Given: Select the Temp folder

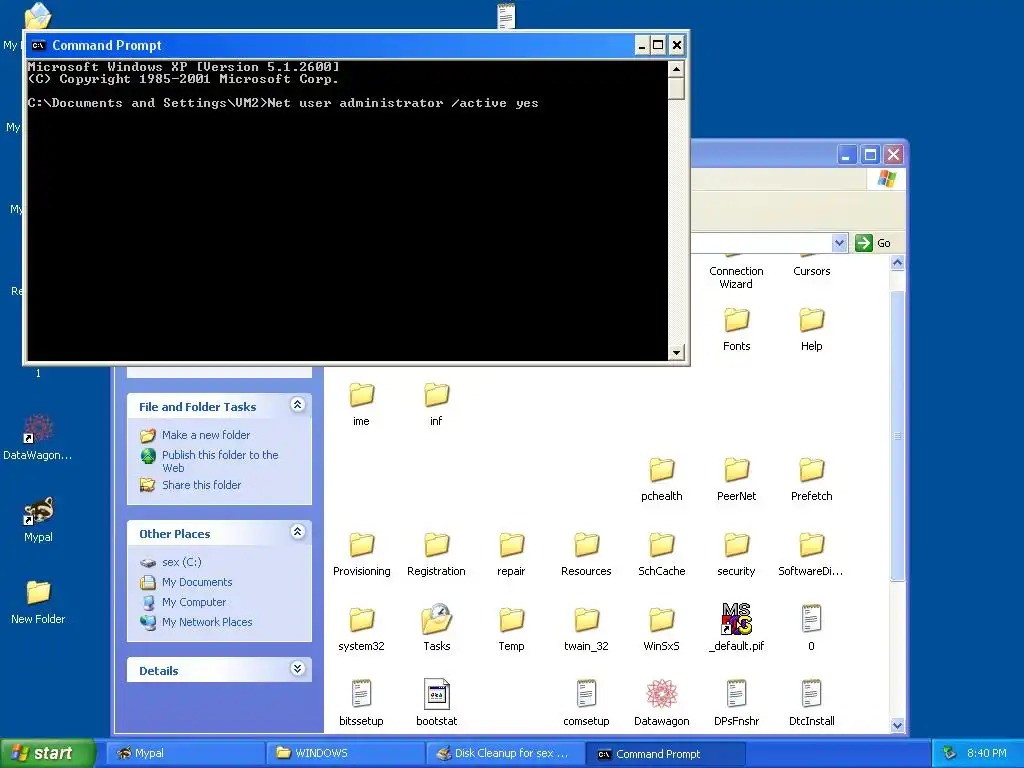Looking at the screenshot, I should coord(511,630).
